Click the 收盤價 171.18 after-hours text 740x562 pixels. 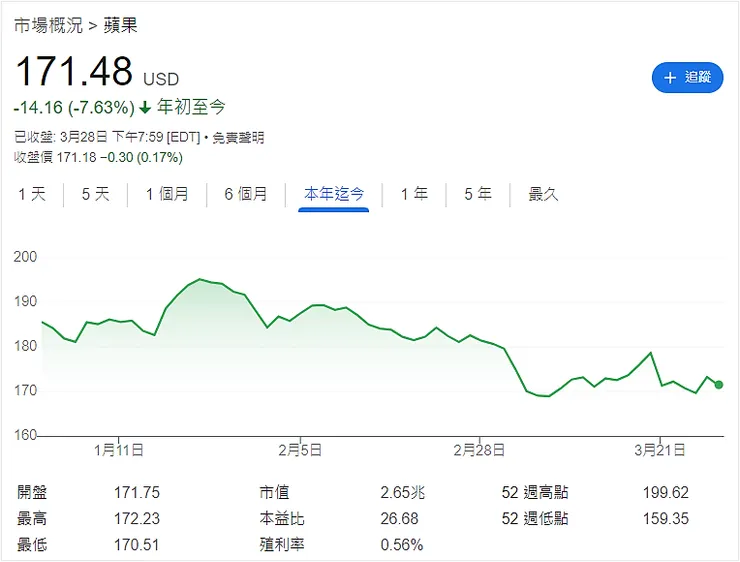pyautogui.click(x=98, y=157)
